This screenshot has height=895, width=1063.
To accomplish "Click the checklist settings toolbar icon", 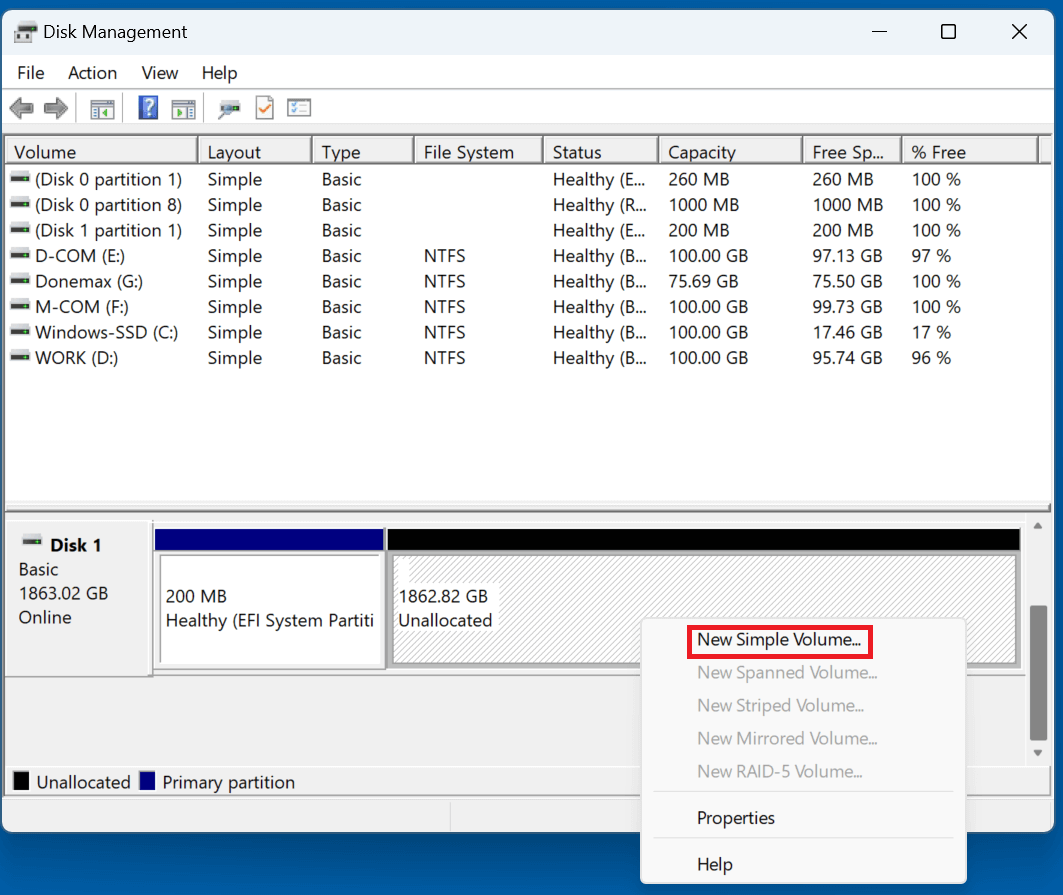I will 299,108.
